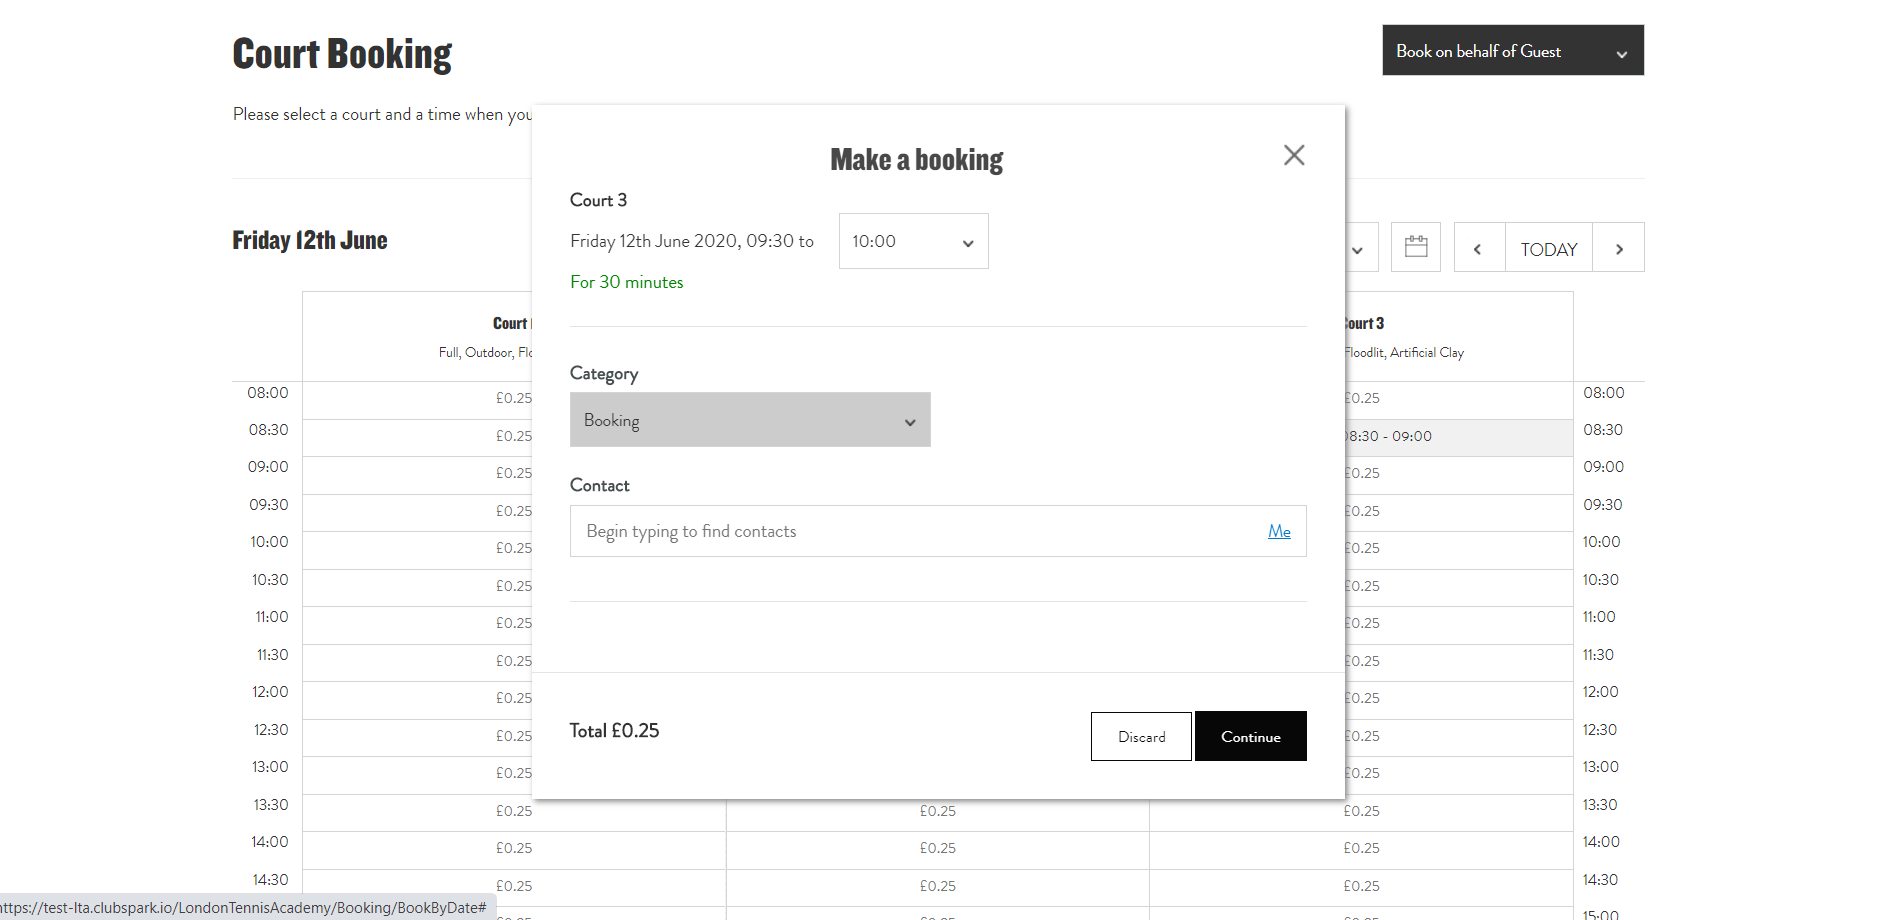Discard the booking

pyautogui.click(x=1140, y=736)
